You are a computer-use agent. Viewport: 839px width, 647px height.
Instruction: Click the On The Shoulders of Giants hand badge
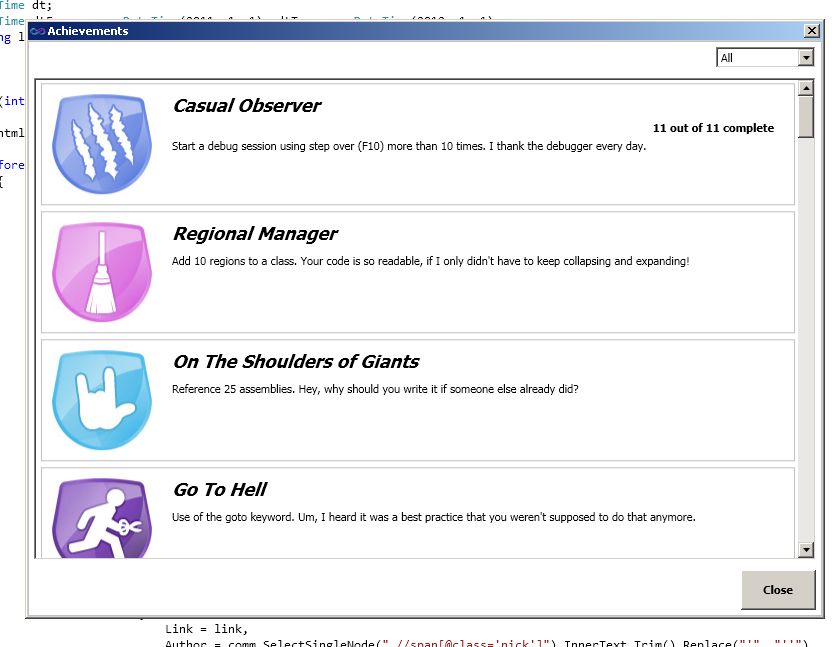click(102, 400)
